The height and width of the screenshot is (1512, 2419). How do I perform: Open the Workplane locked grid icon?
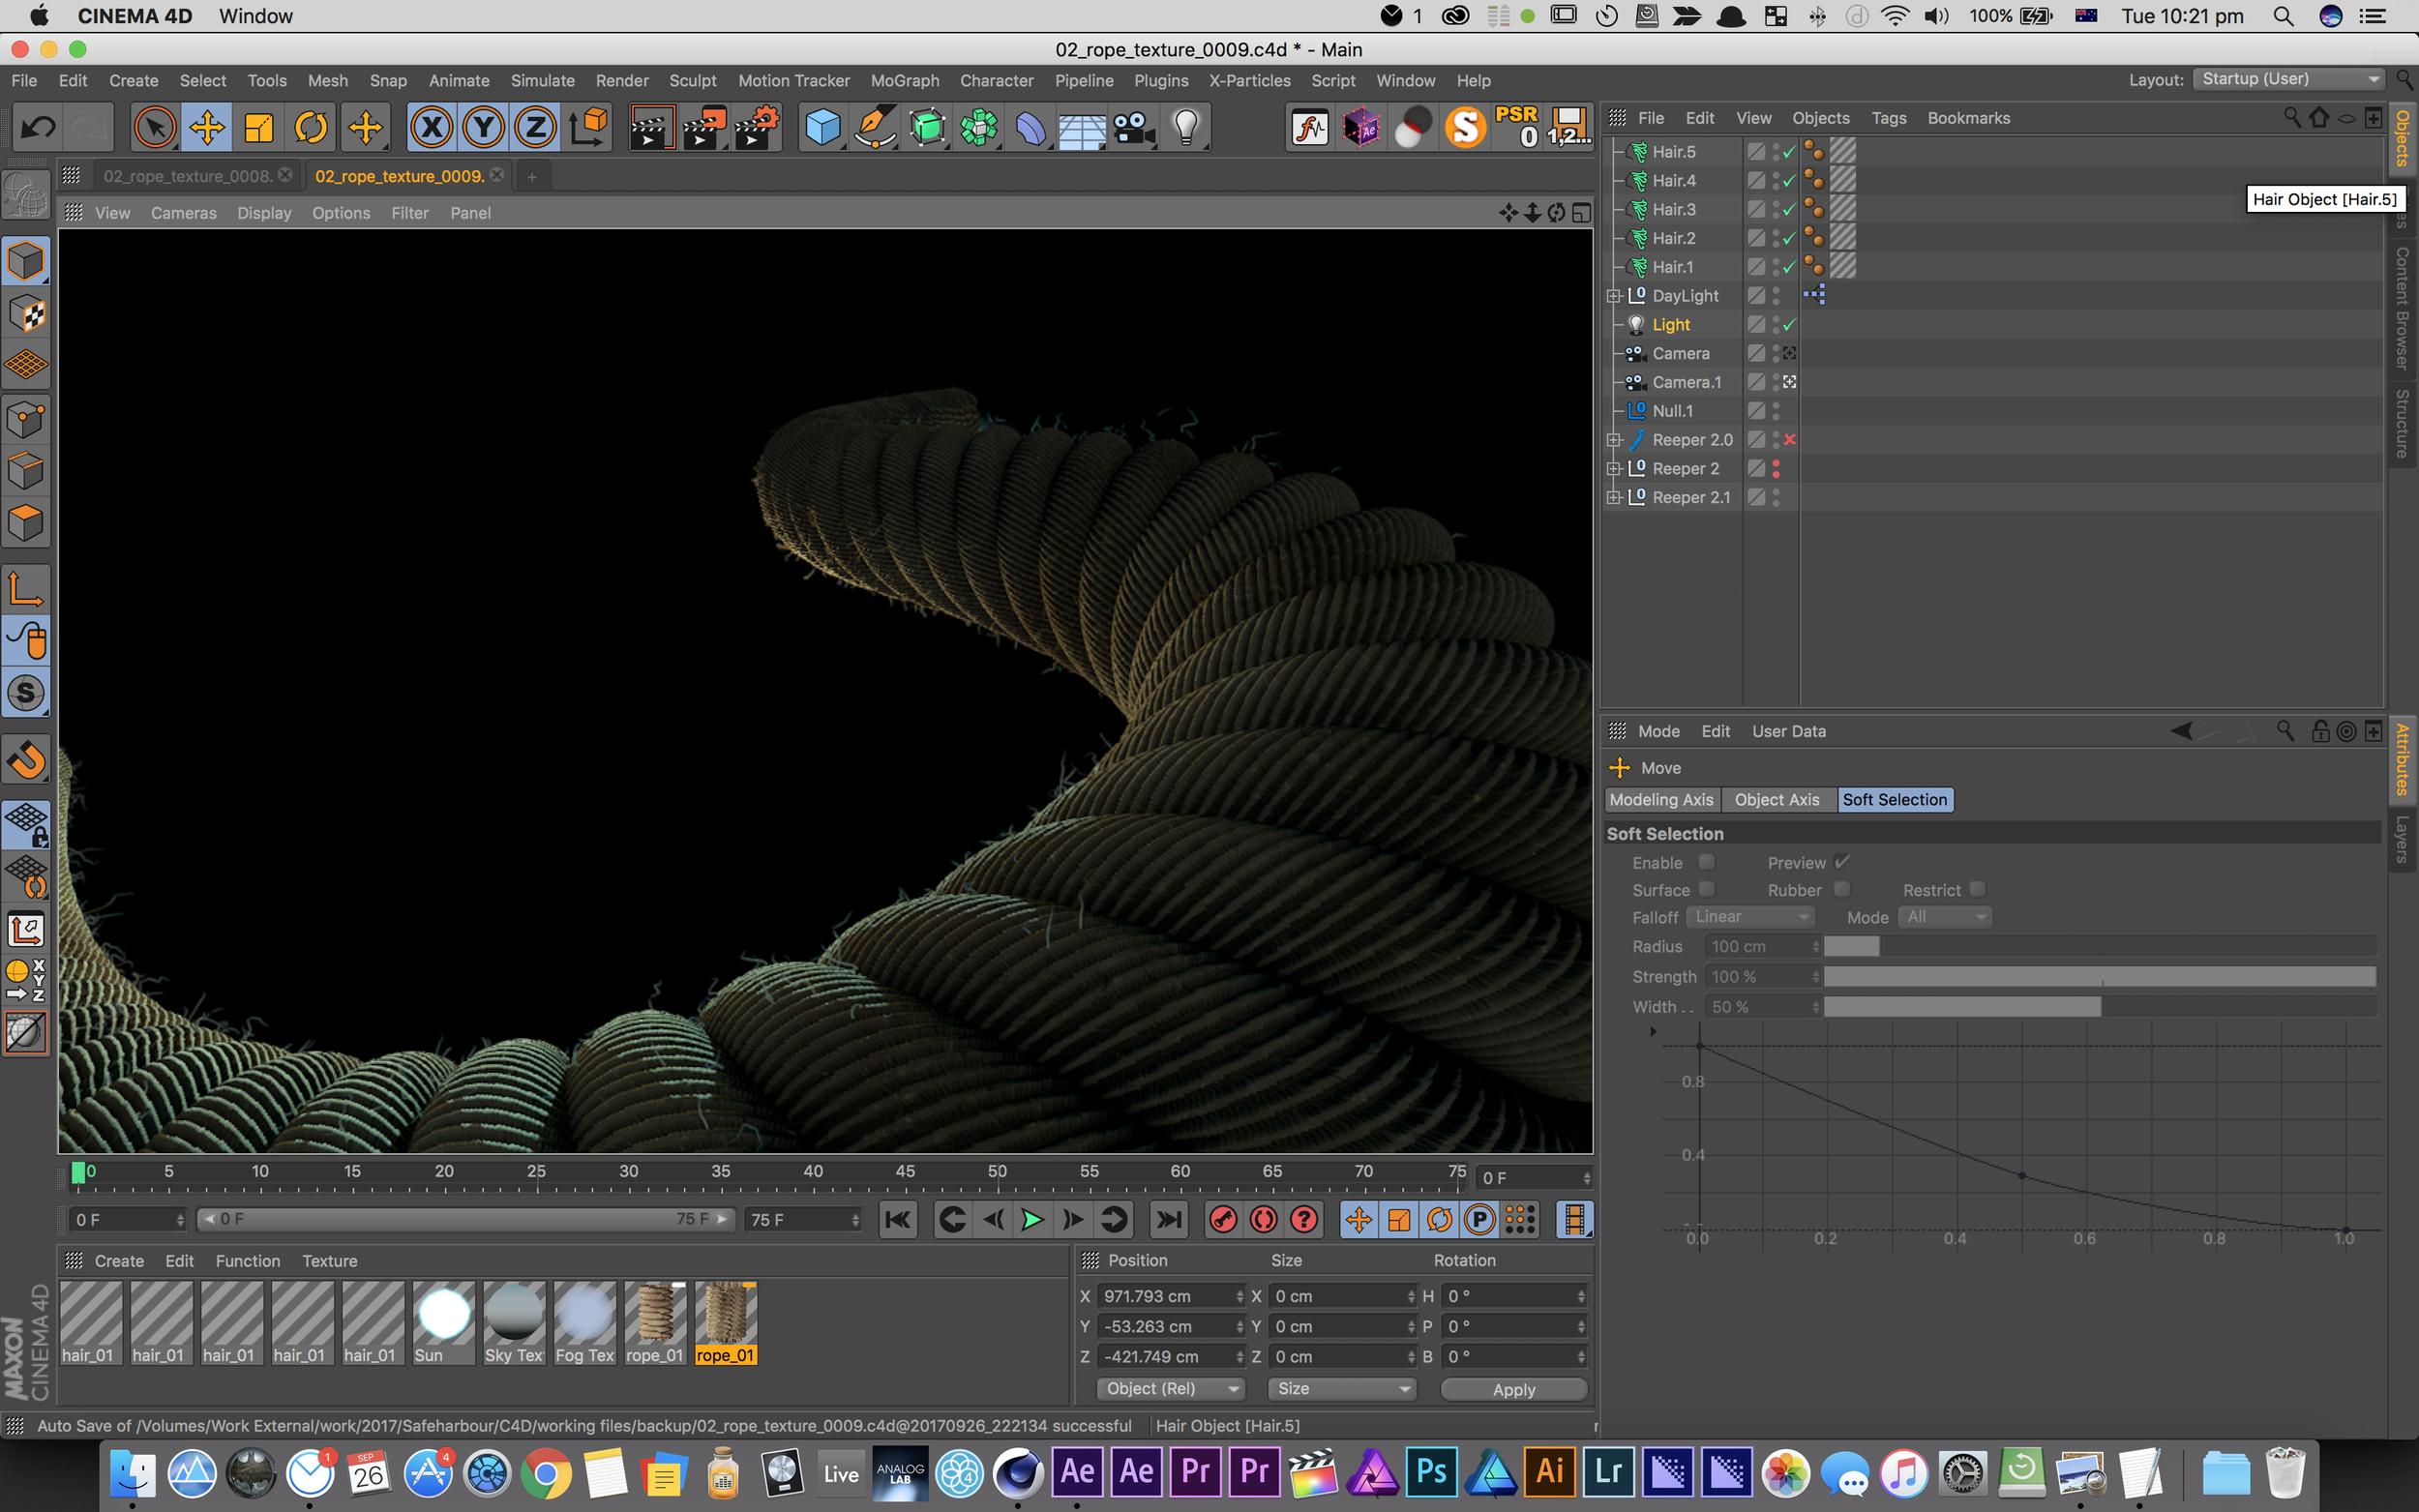tap(26, 824)
